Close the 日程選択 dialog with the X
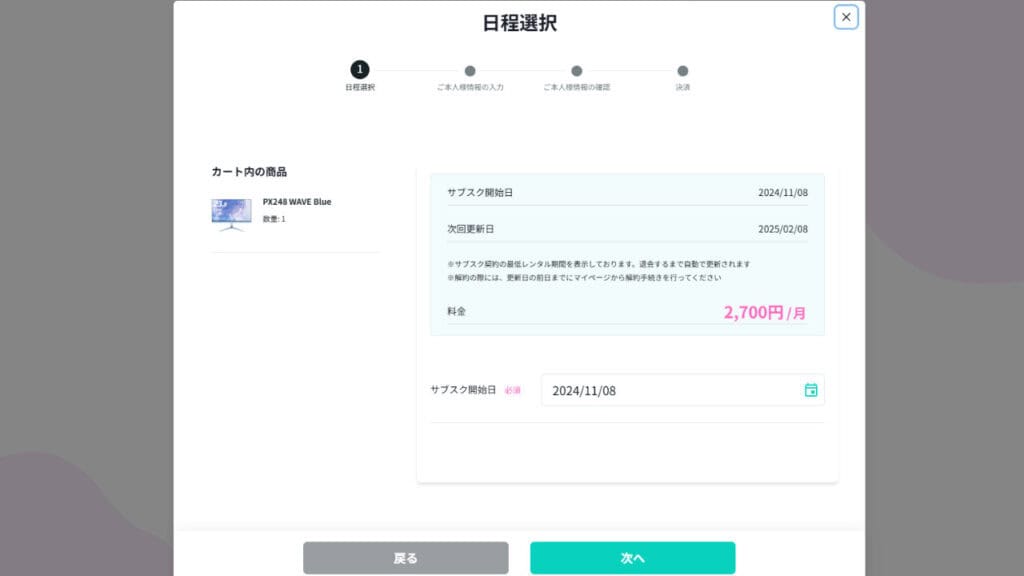The width and height of the screenshot is (1024, 576). tap(846, 17)
